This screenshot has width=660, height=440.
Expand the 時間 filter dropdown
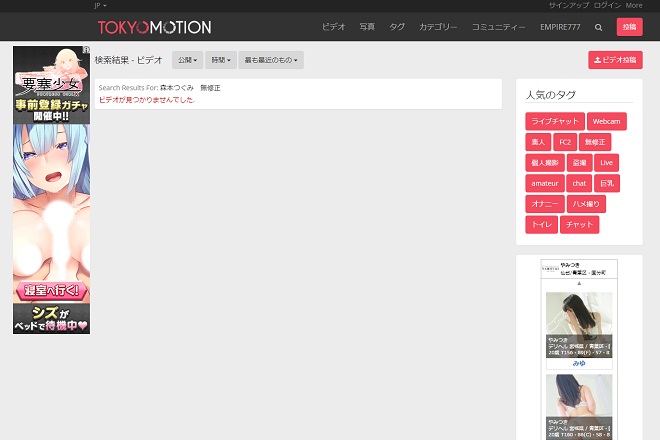click(221, 60)
